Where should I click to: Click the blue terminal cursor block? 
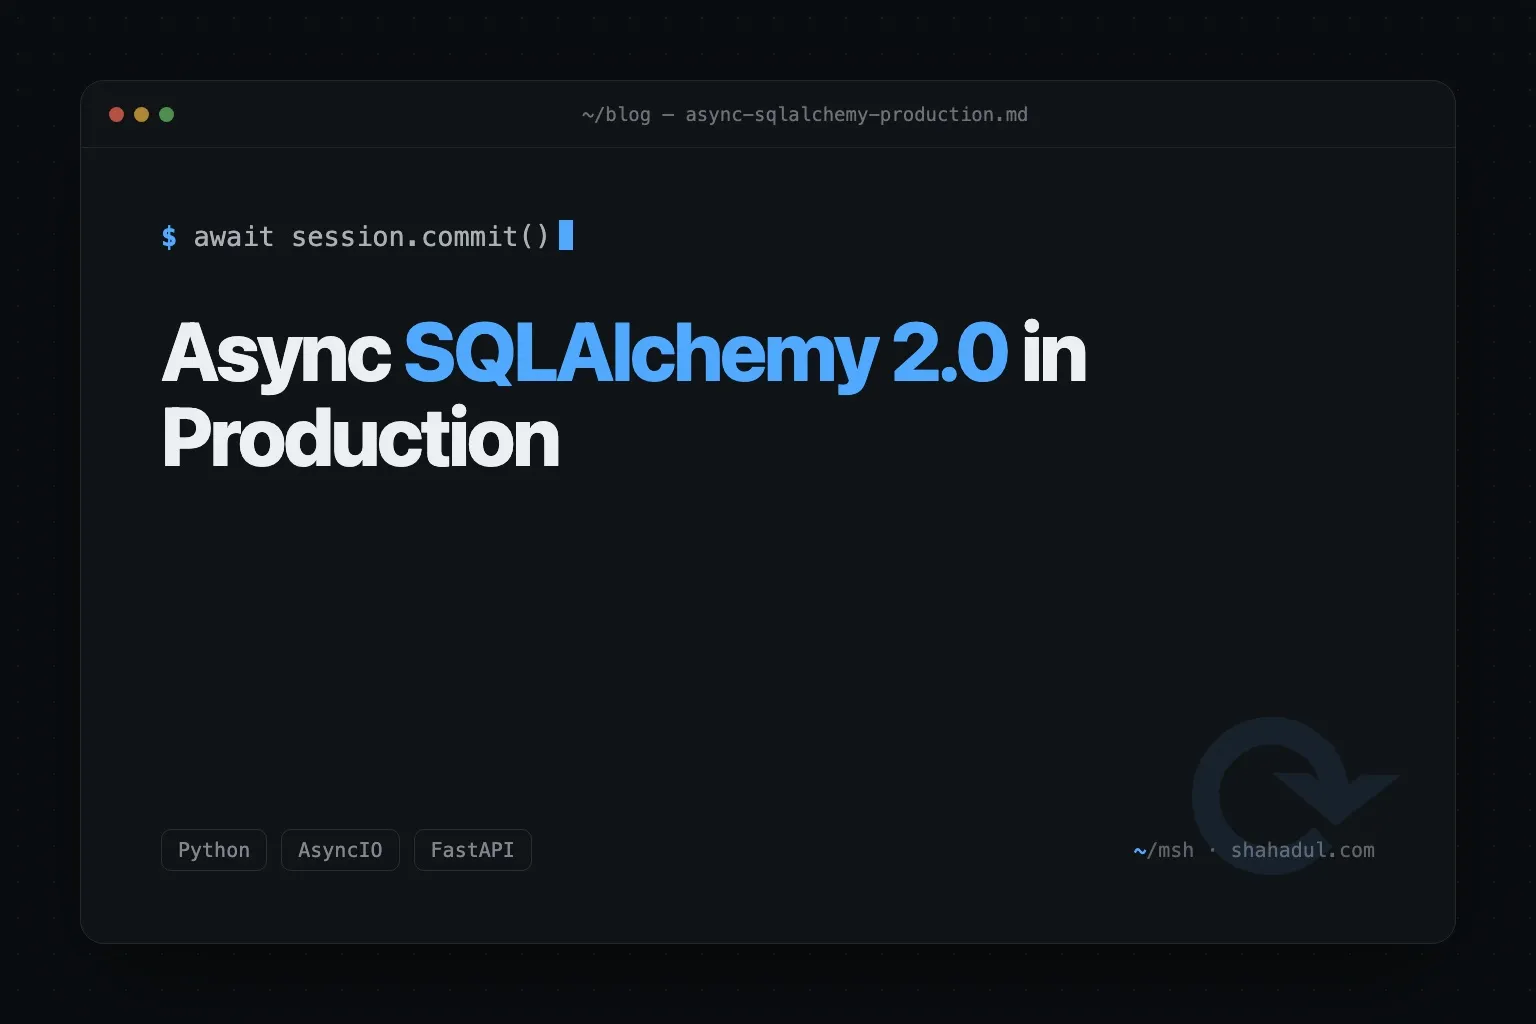[566, 235]
